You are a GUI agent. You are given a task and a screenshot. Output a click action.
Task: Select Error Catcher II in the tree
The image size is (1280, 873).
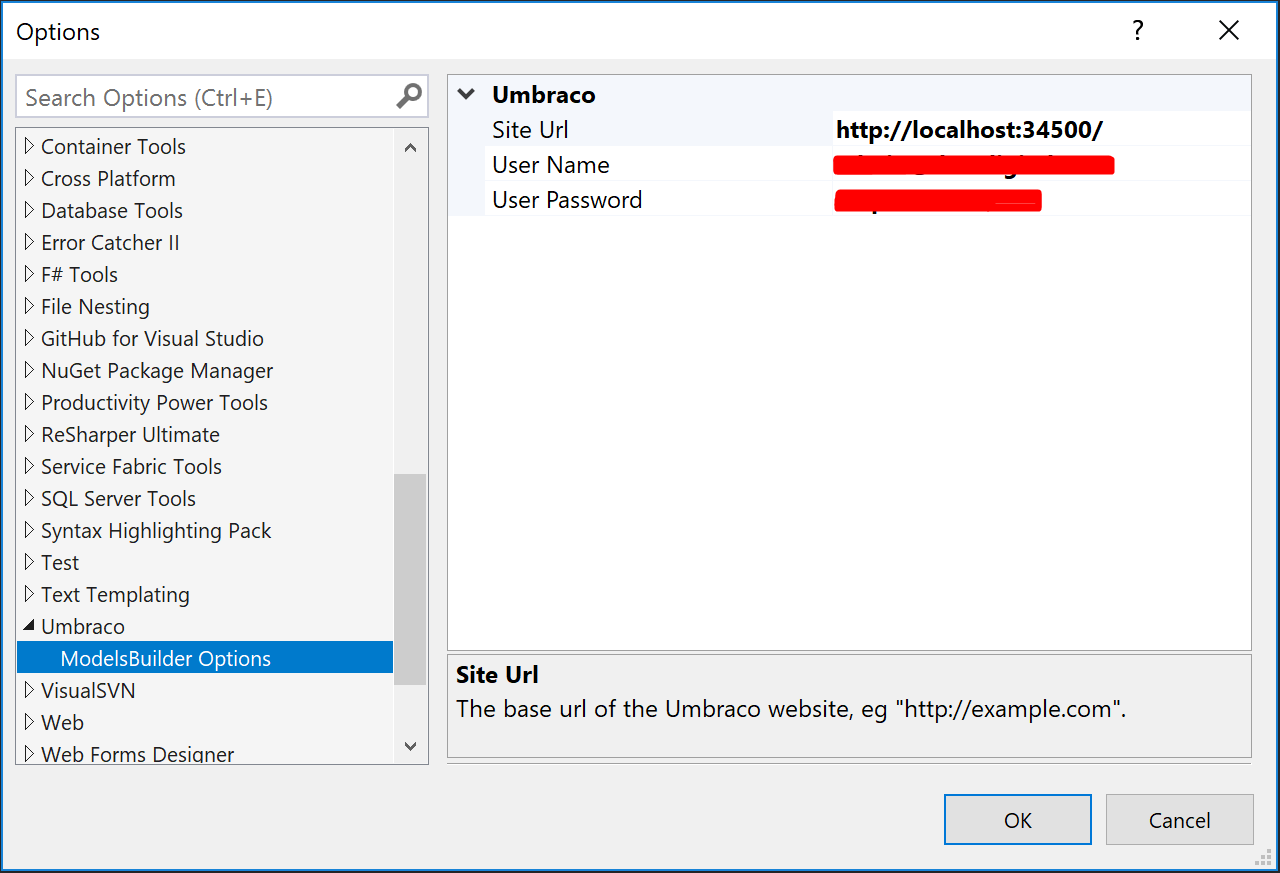tap(110, 242)
